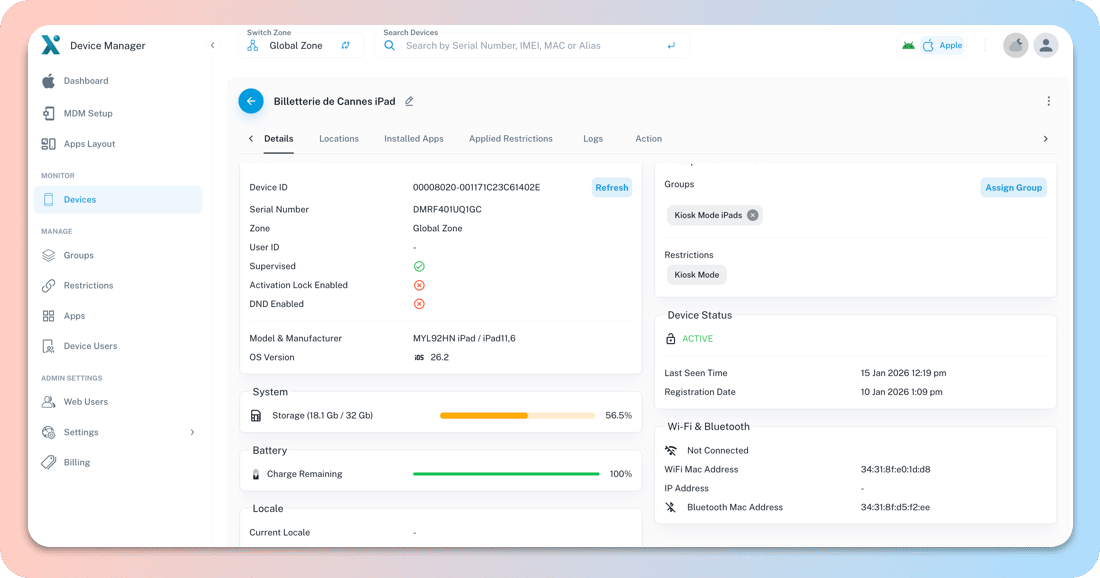
Task: Toggle dark mode with the moon icon
Action: pyautogui.click(x=1015, y=45)
